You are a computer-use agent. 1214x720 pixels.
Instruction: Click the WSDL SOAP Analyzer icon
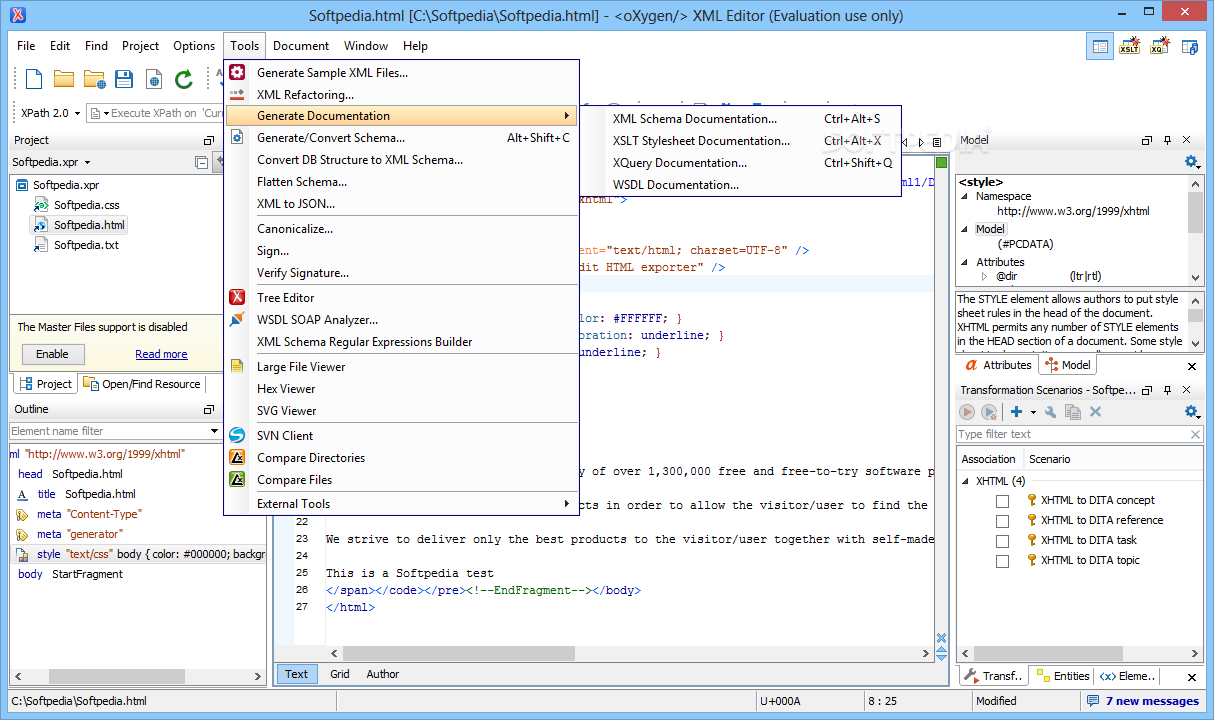click(237, 320)
